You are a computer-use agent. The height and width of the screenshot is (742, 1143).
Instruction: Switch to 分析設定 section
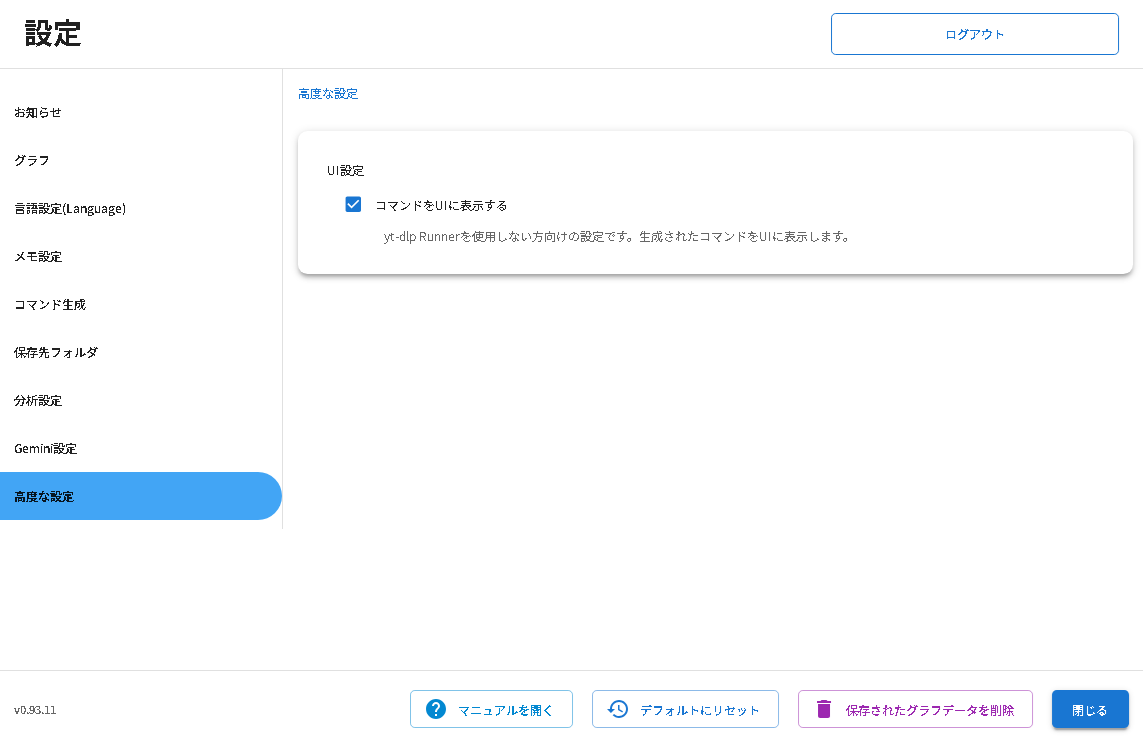[141, 400]
